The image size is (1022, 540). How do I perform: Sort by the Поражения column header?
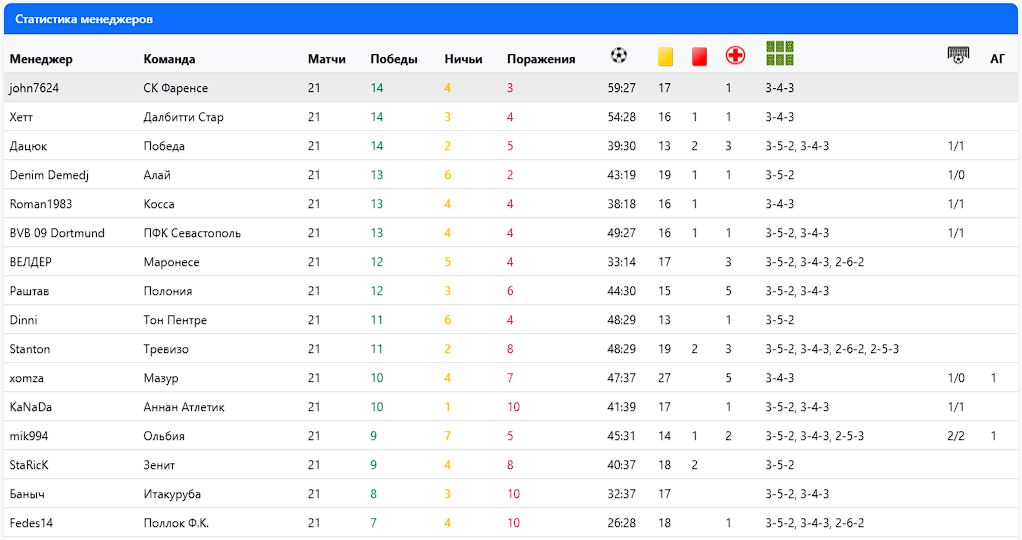541,59
